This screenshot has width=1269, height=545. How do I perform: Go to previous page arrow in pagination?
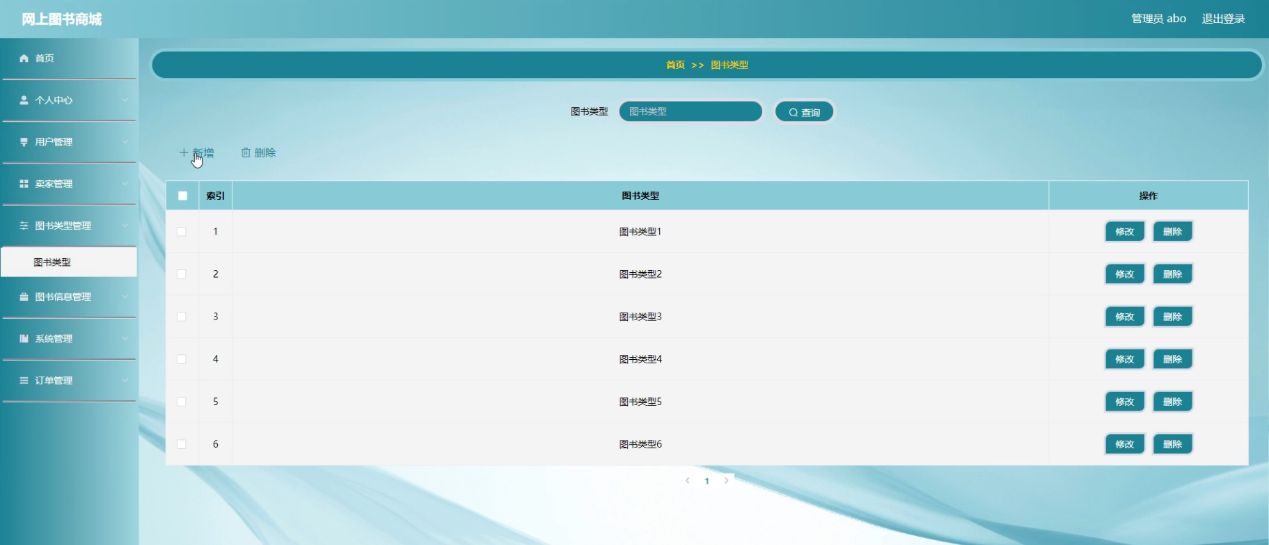click(x=687, y=481)
